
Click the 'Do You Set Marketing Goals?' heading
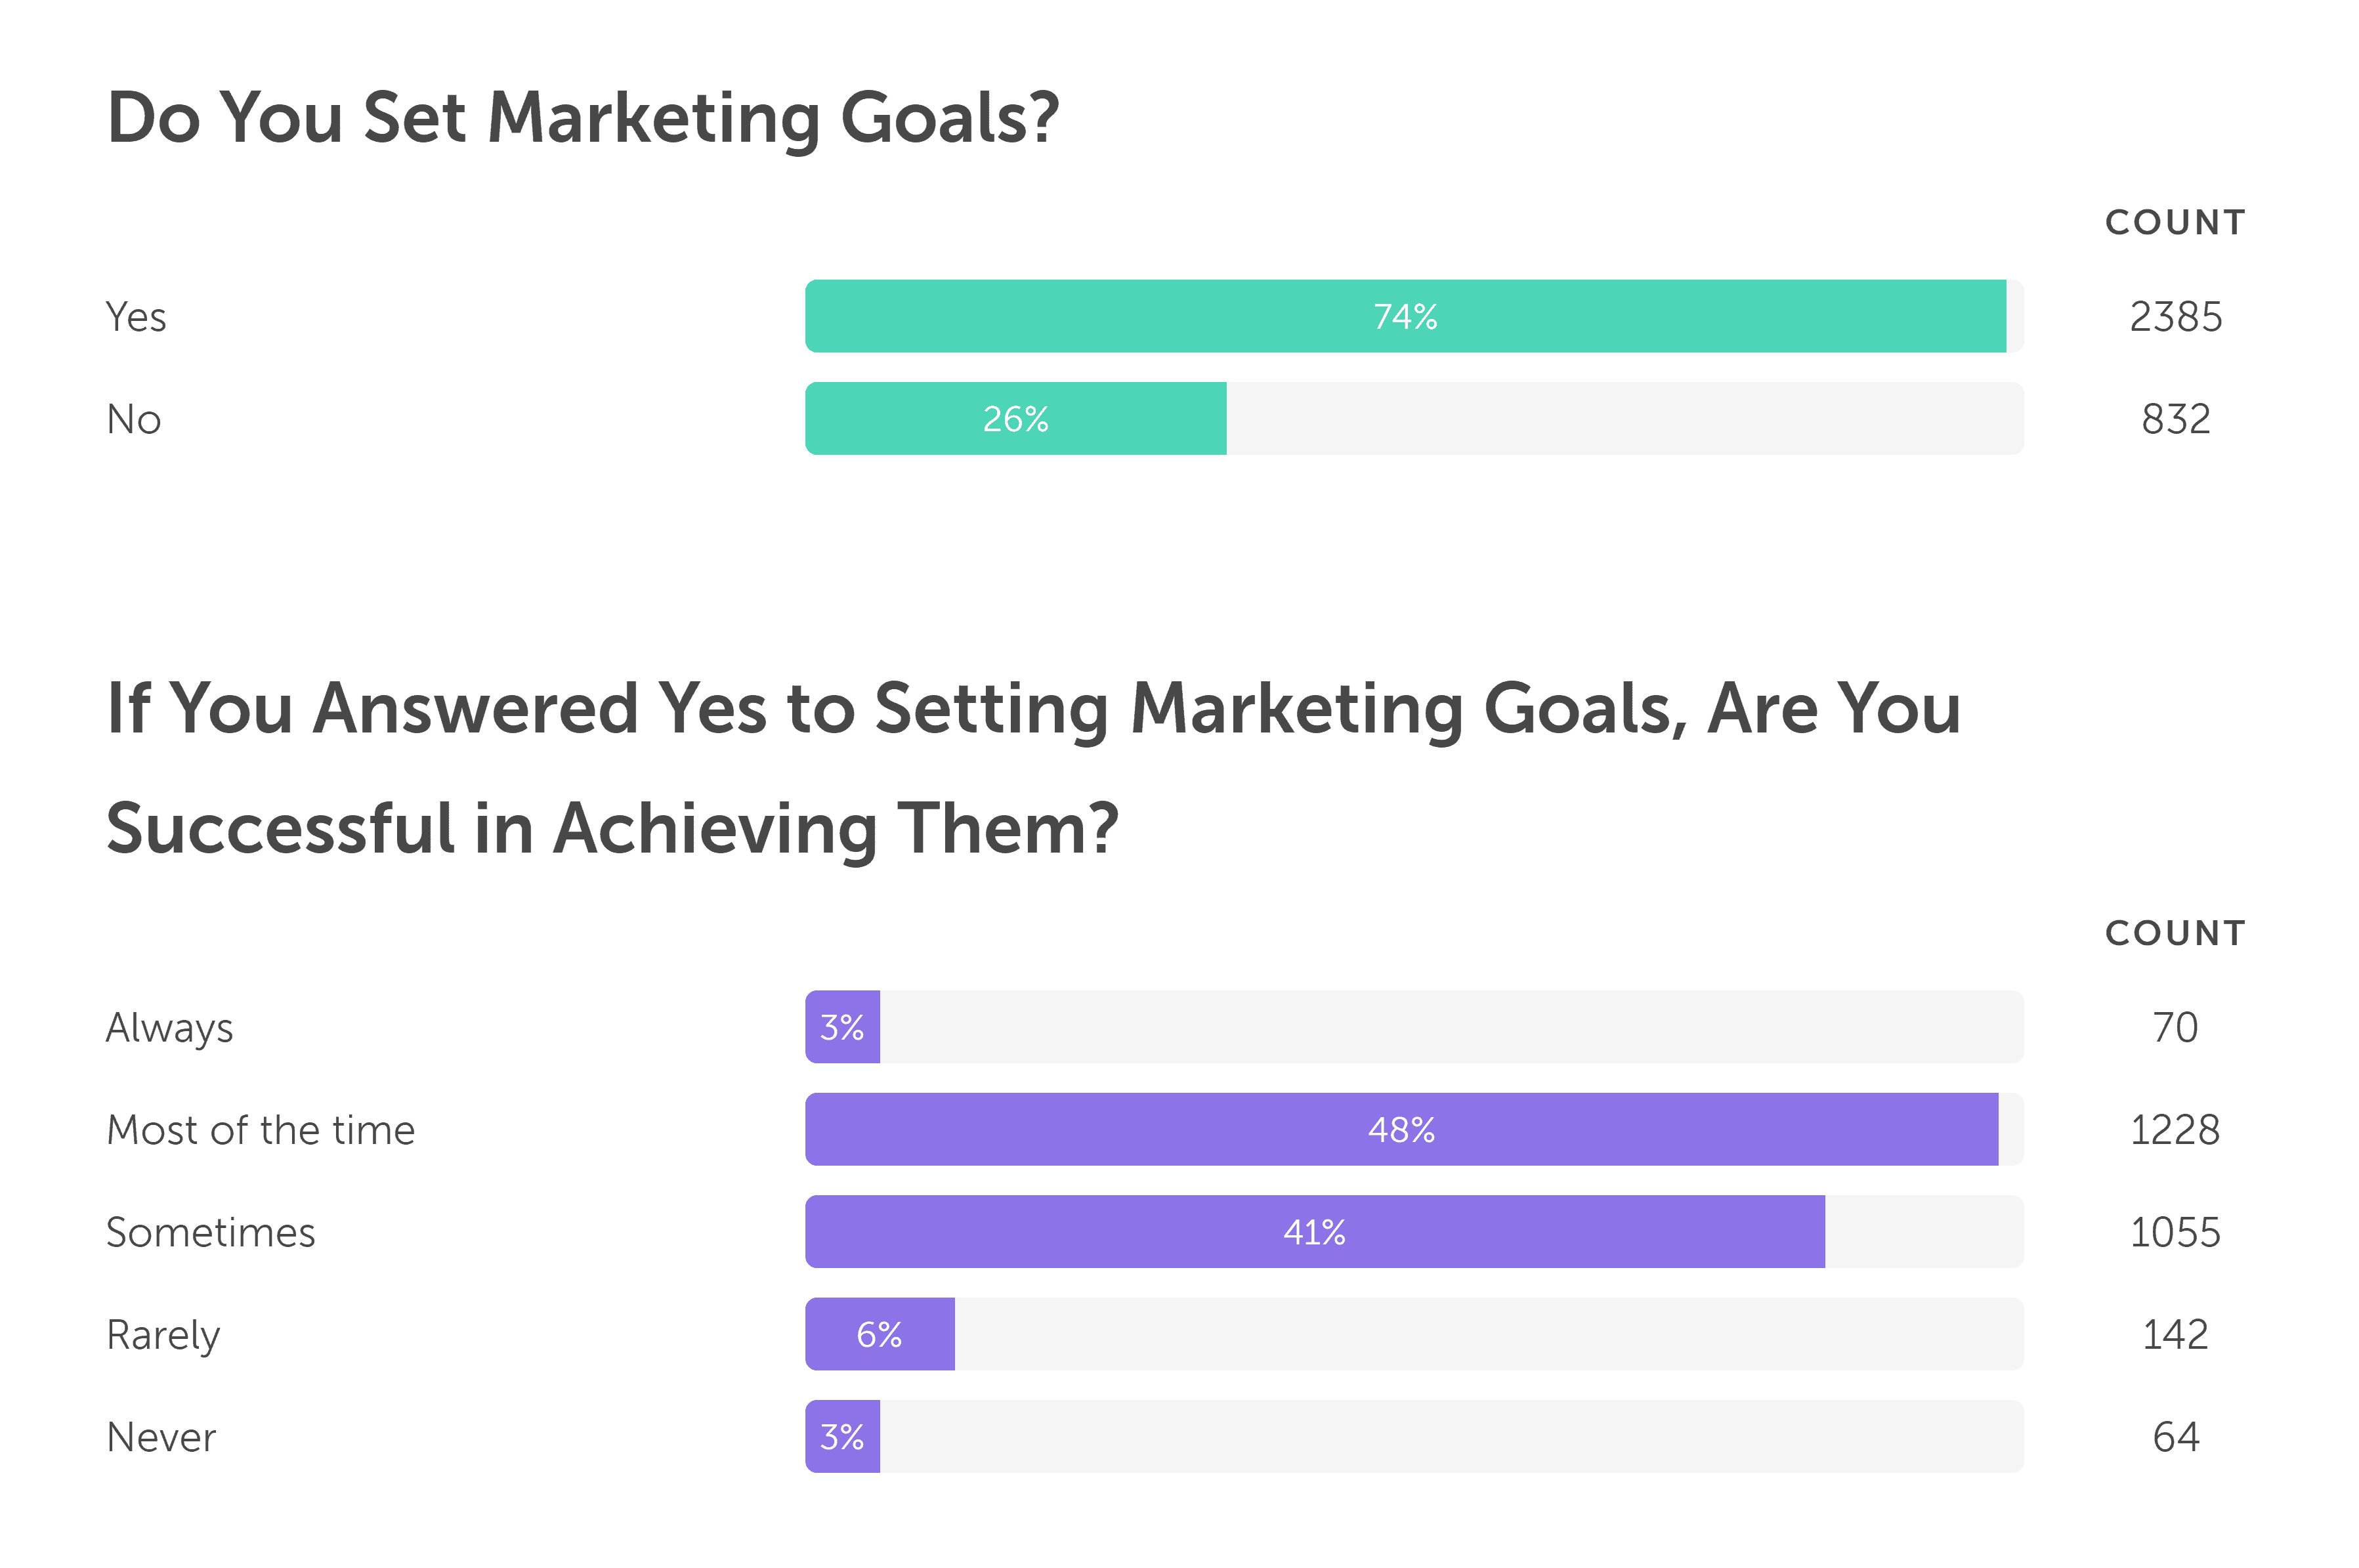coord(583,118)
